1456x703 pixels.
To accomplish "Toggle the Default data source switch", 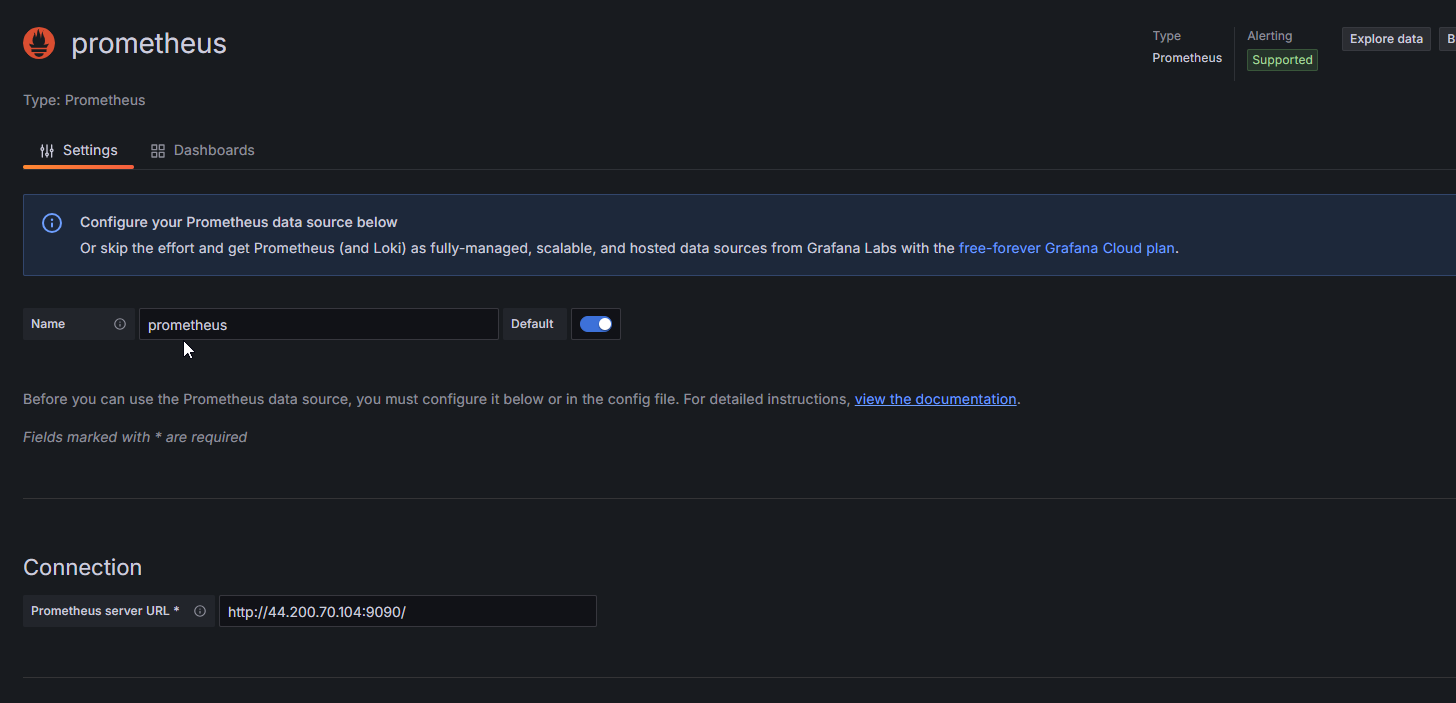I will 596,324.
